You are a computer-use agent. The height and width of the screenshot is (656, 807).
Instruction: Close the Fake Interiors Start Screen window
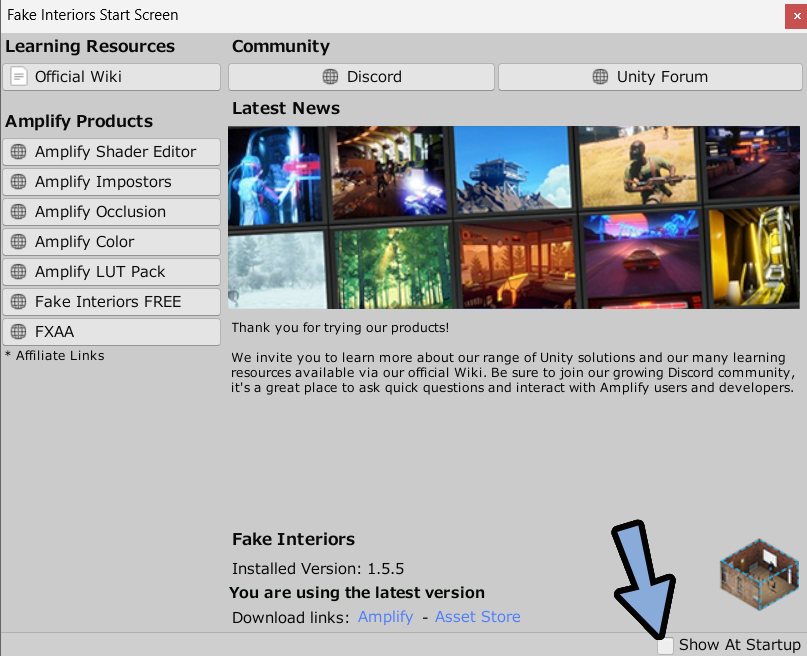coord(796,16)
